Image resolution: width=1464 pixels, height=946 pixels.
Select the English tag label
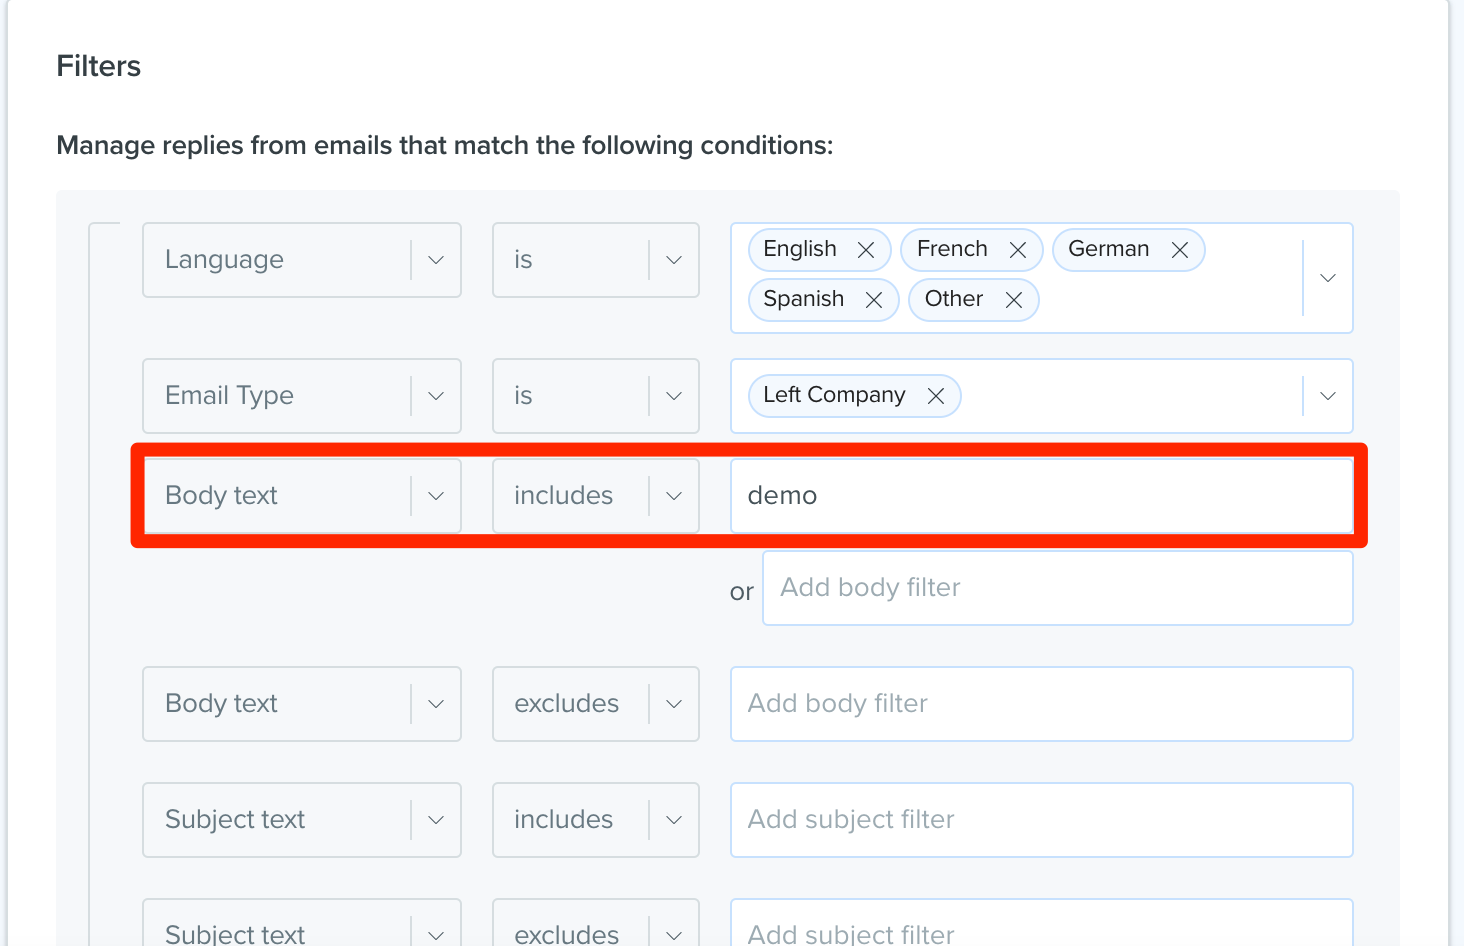(800, 249)
